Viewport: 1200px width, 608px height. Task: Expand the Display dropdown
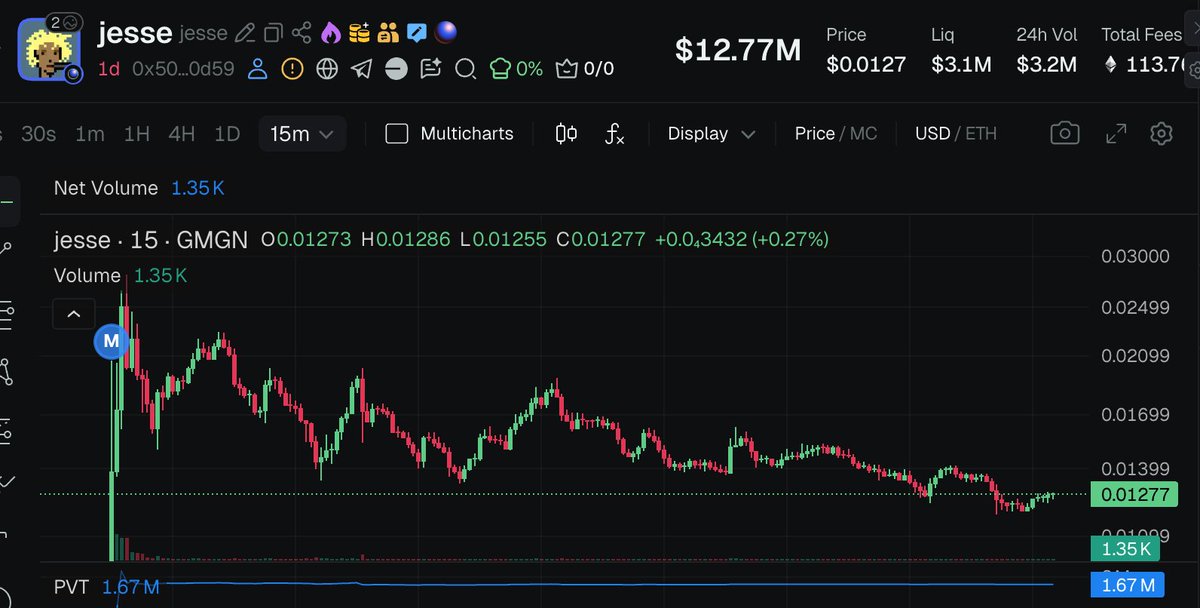[x=711, y=133]
